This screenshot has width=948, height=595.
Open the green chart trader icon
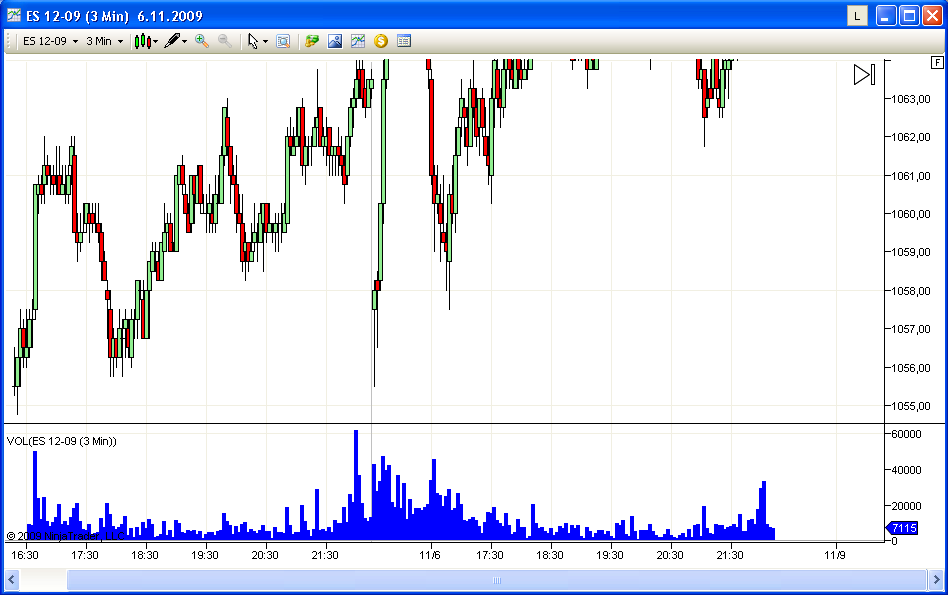point(312,41)
